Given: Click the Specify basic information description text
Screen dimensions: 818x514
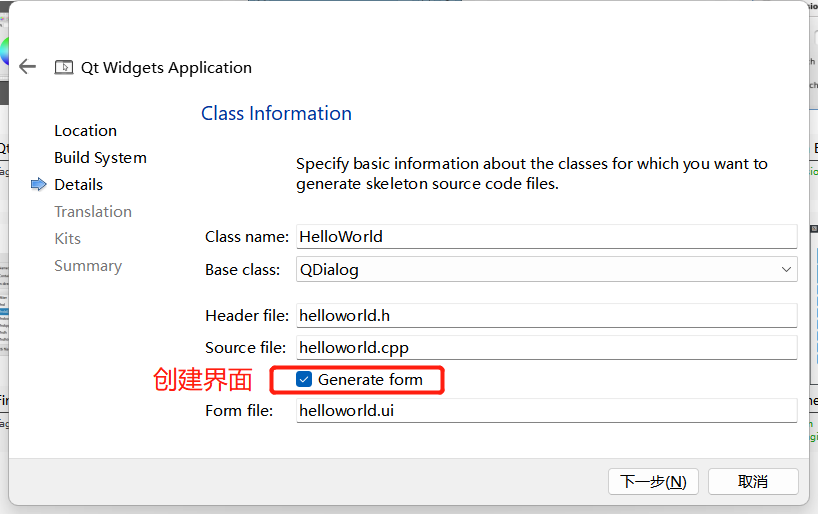Looking at the screenshot, I should click(532, 174).
